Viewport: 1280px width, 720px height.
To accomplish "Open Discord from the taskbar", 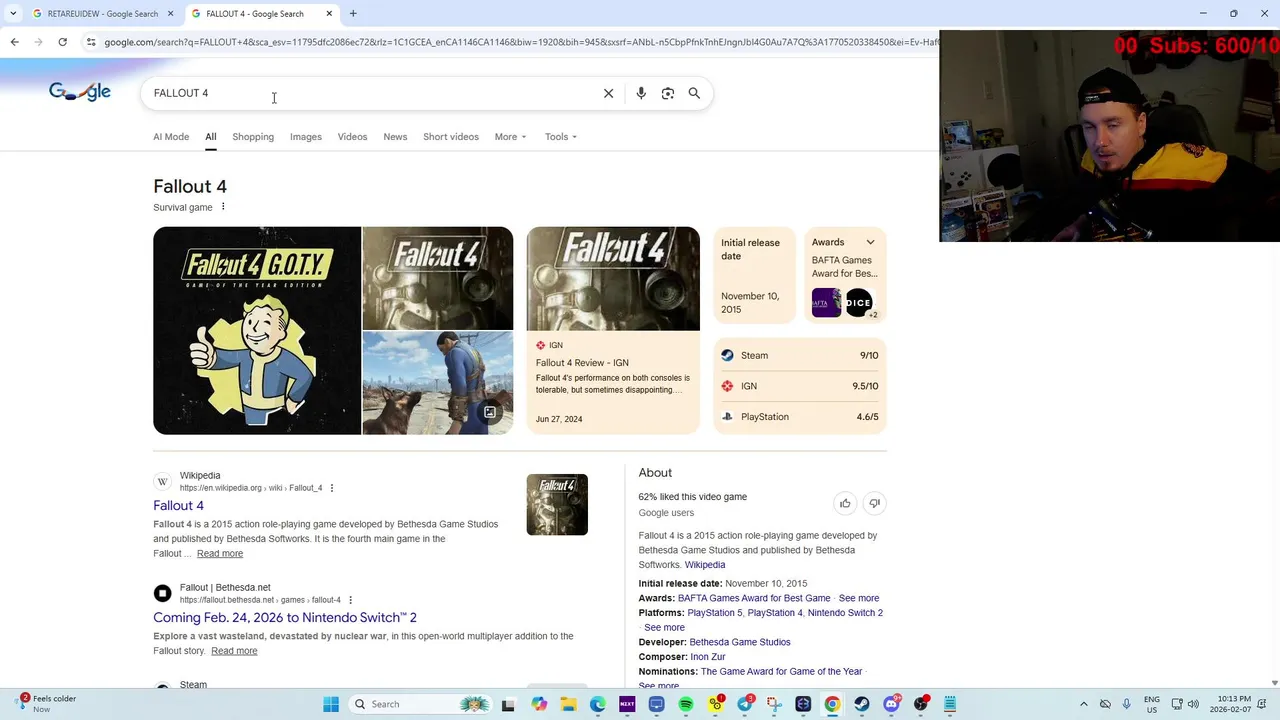I will [x=891, y=704].
